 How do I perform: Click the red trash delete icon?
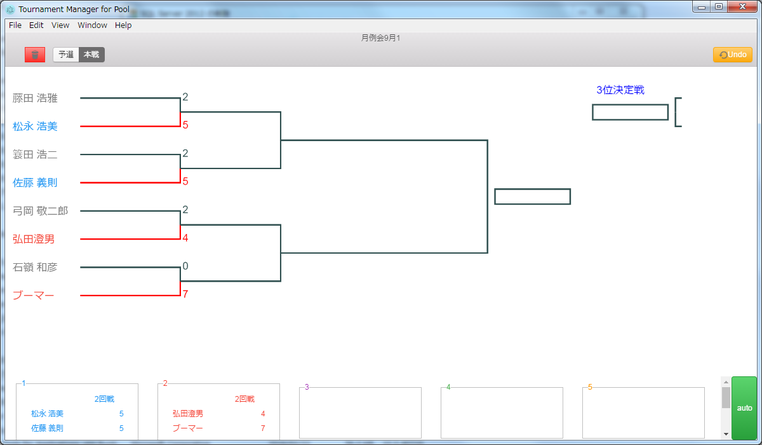[35, 54]
